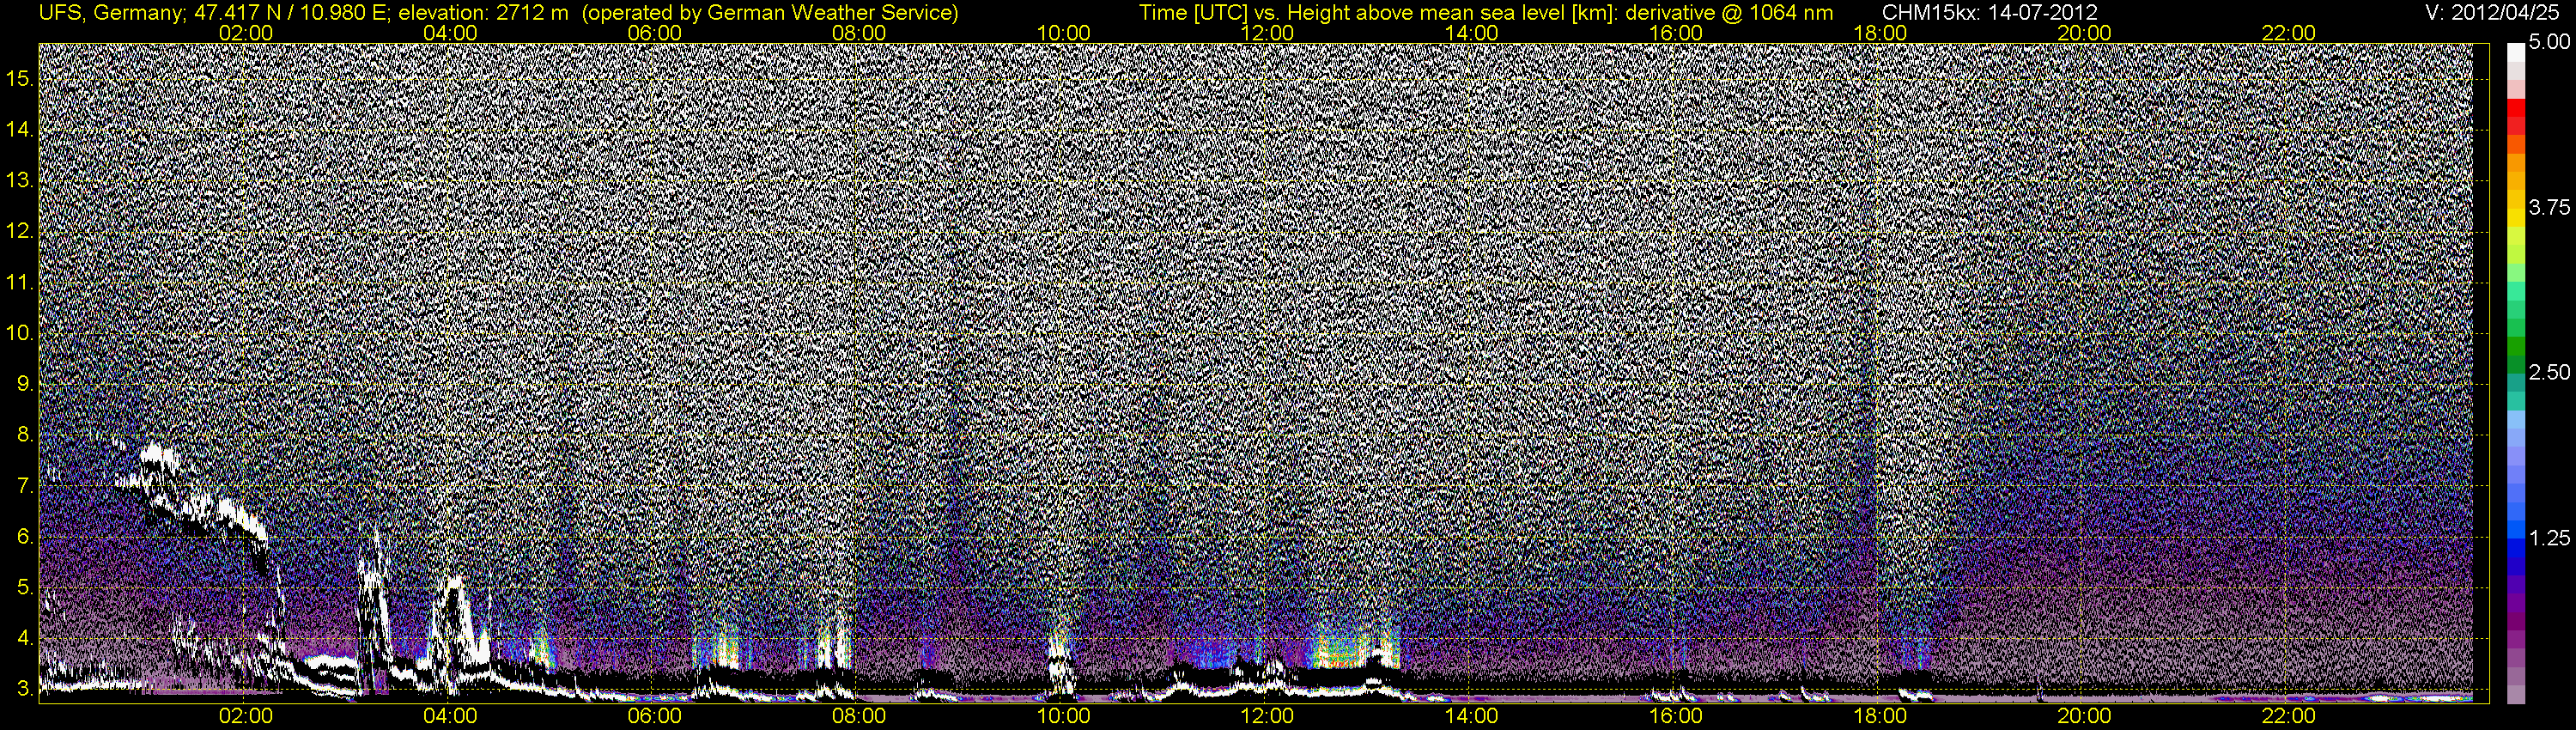Click height axis label "13."

pyautogui.click(x=20, y=181)
